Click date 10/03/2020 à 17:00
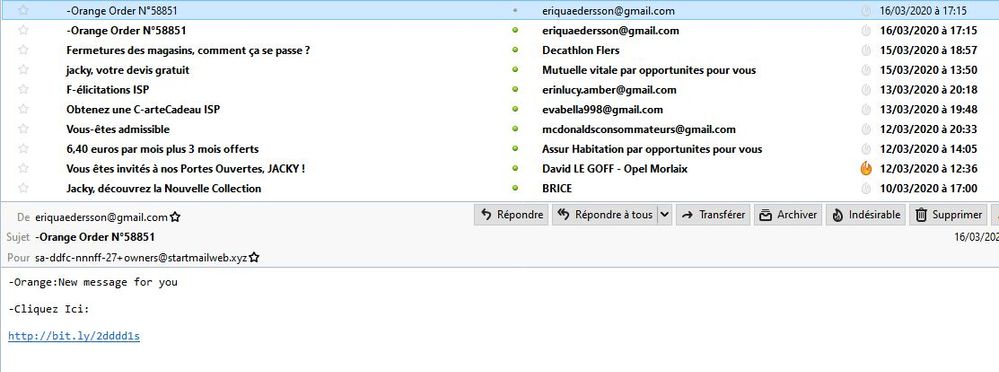This screenshot has height=372, width=999. (x=927, y=189)
